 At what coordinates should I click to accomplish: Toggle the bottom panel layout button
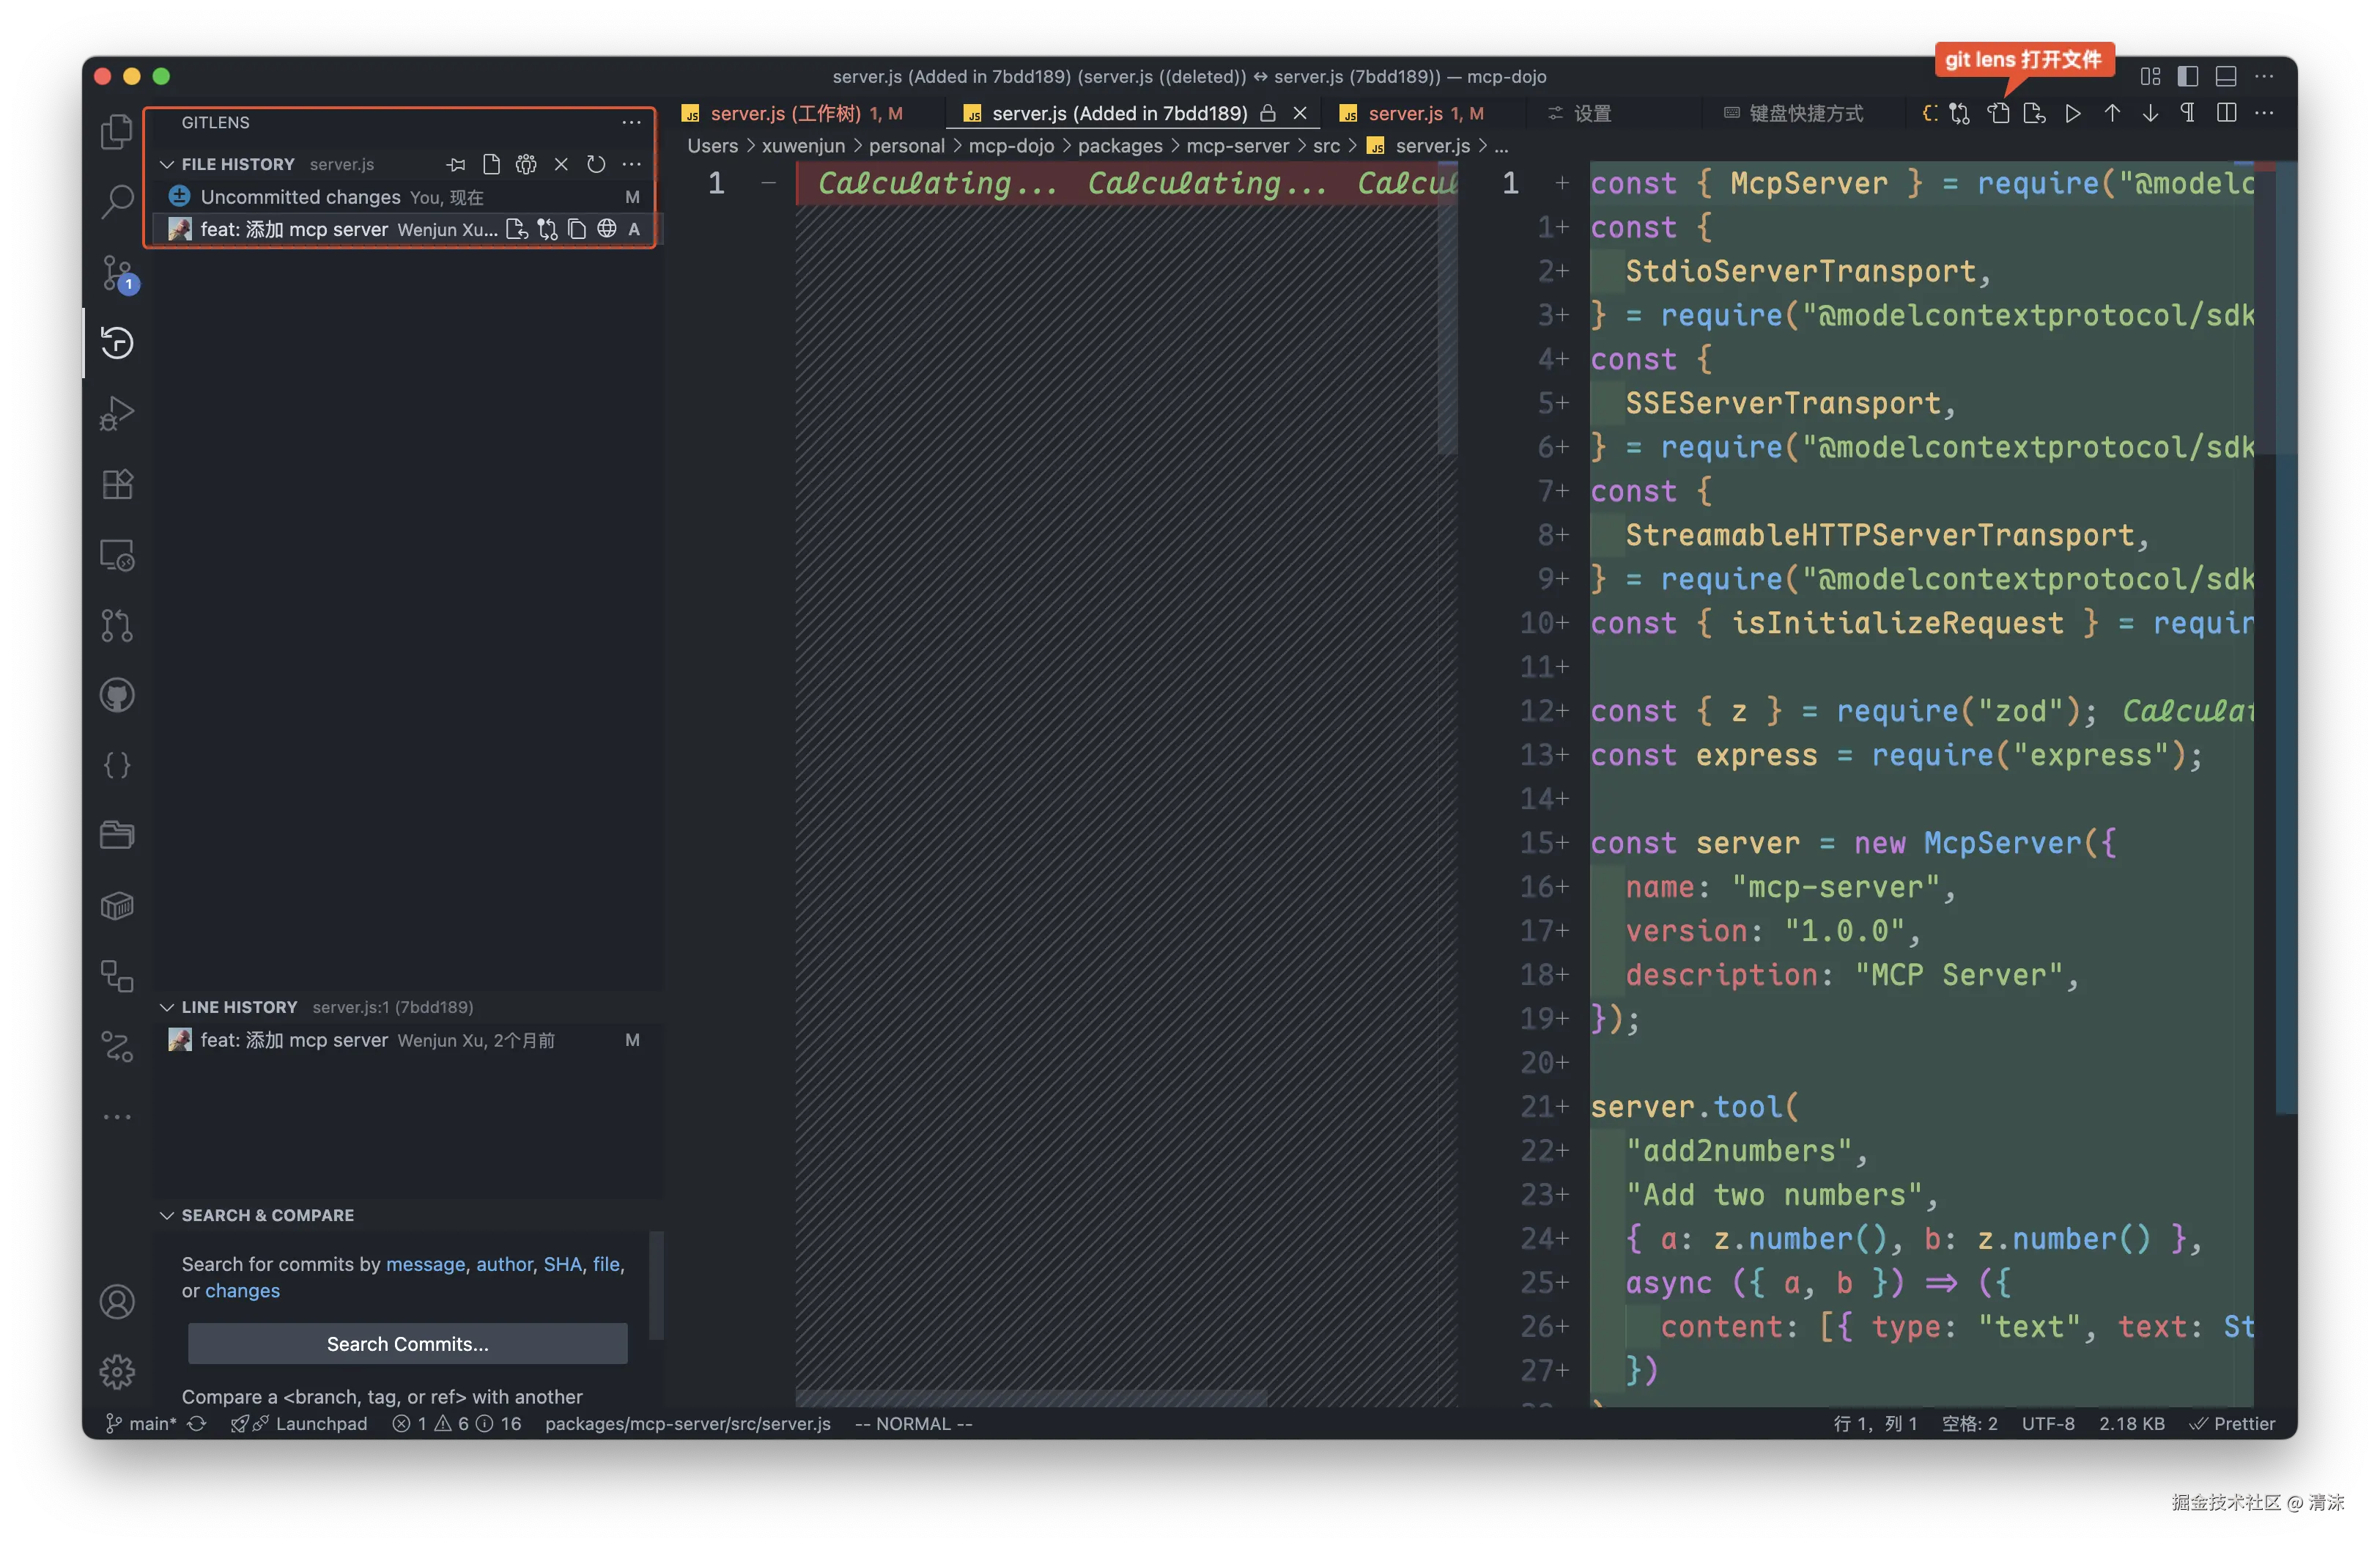point(2226,76)
